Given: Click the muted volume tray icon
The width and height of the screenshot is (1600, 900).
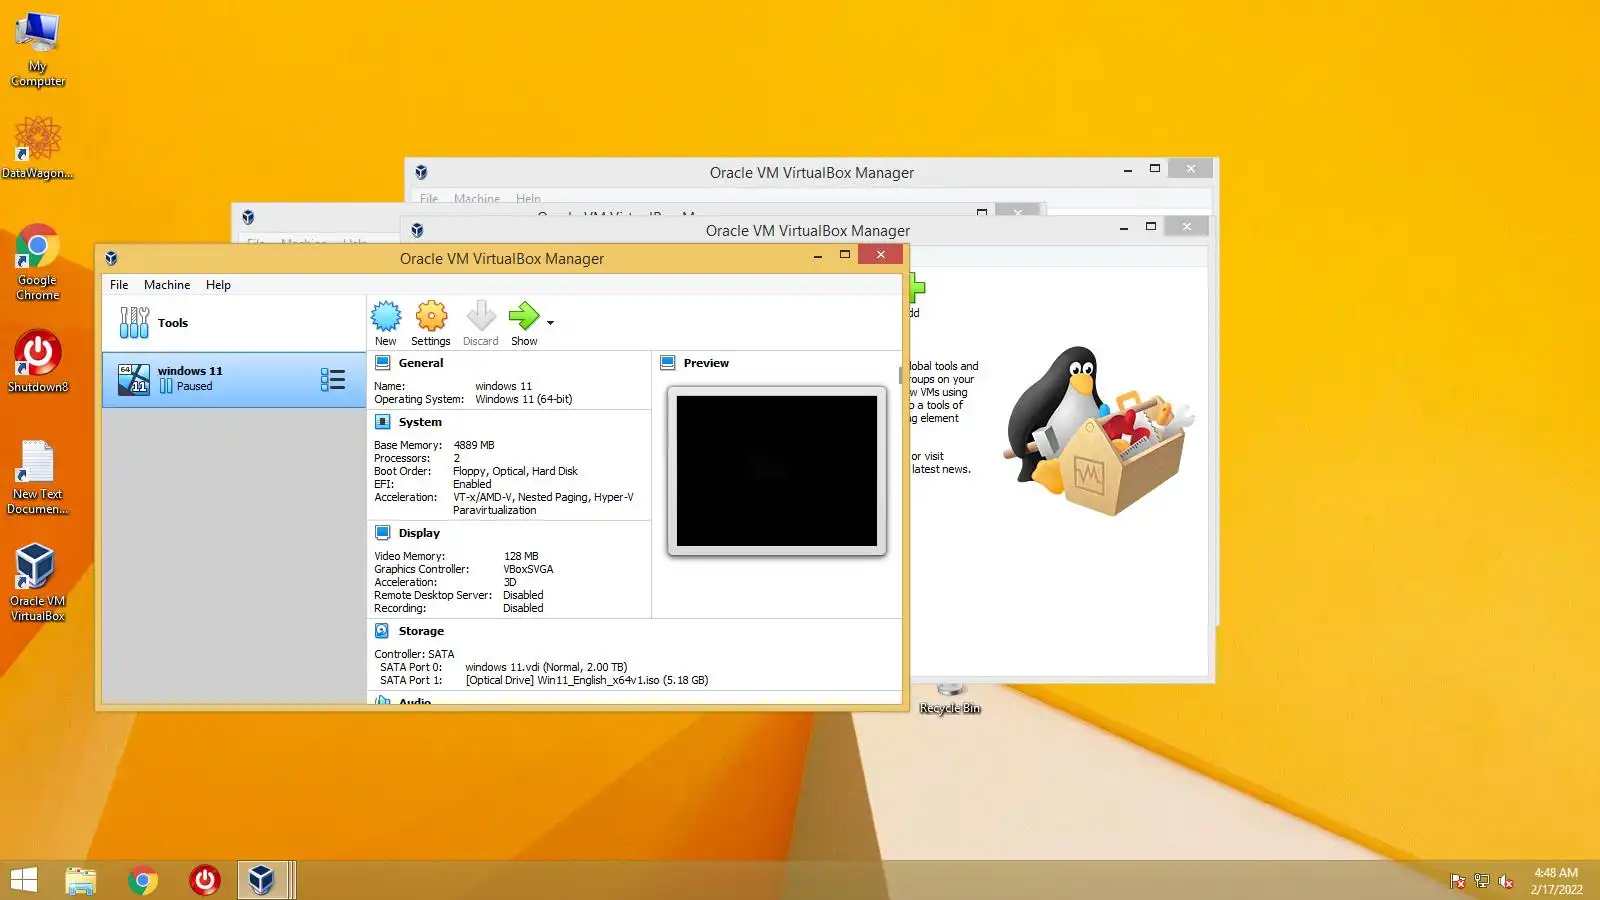Looking at the screenshot, I should coord(1506,881).
